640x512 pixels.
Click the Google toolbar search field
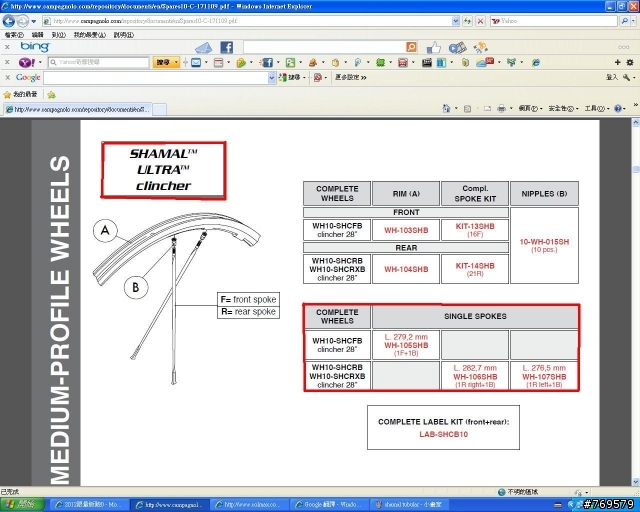(156, 78)
